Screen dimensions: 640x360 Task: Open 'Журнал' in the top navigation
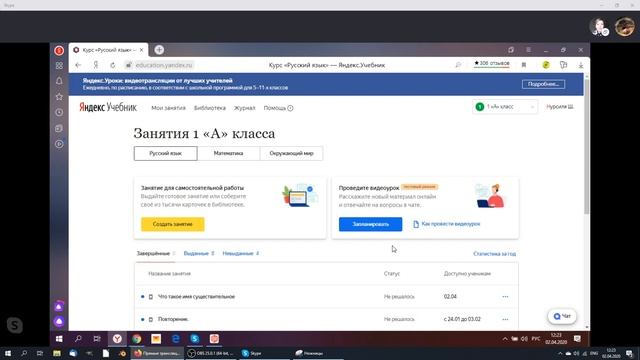[244, 108]
